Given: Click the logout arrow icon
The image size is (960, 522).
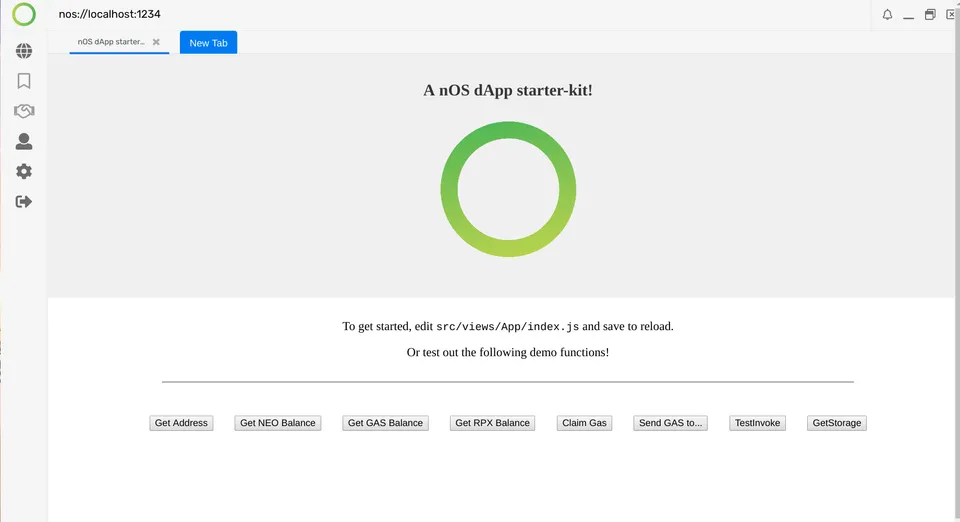Looking at the screenshot, I should pos(24,201).
